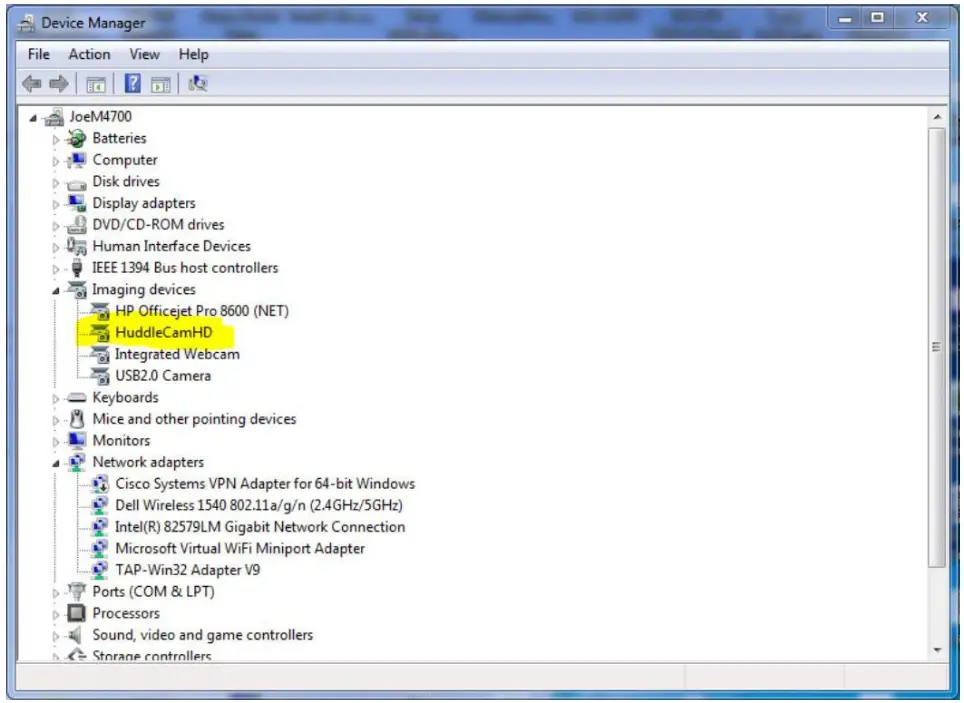964x703 pixels.
Task: Click the Show/Hide Console Tree toolbar icon
Action: pyautogui.click(x=96, y=84)
